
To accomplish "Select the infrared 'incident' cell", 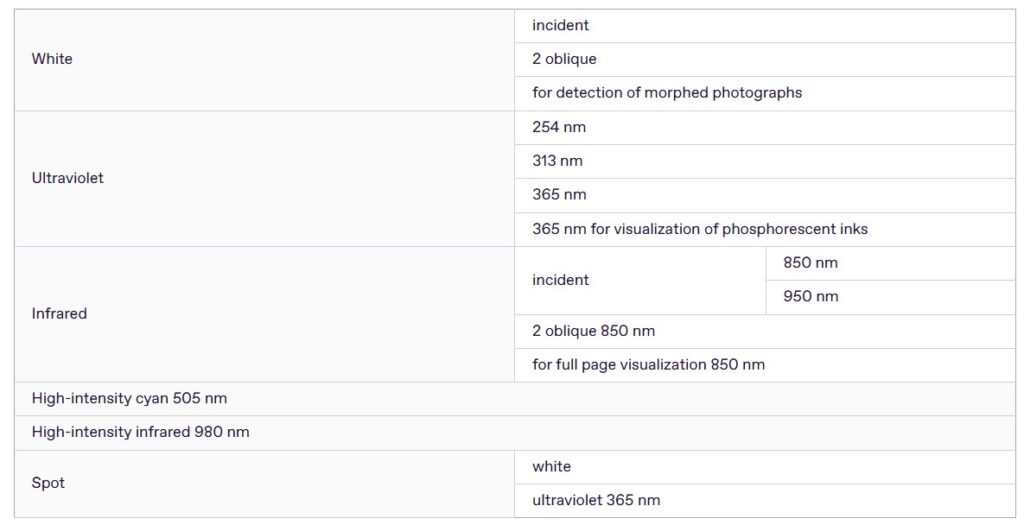I will [x=560, y=280].
